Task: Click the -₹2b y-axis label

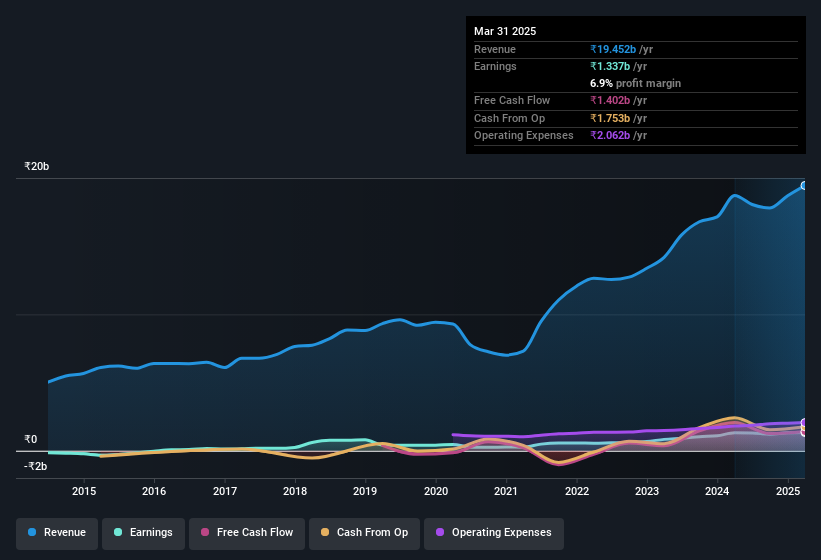Action: point(36,466)
